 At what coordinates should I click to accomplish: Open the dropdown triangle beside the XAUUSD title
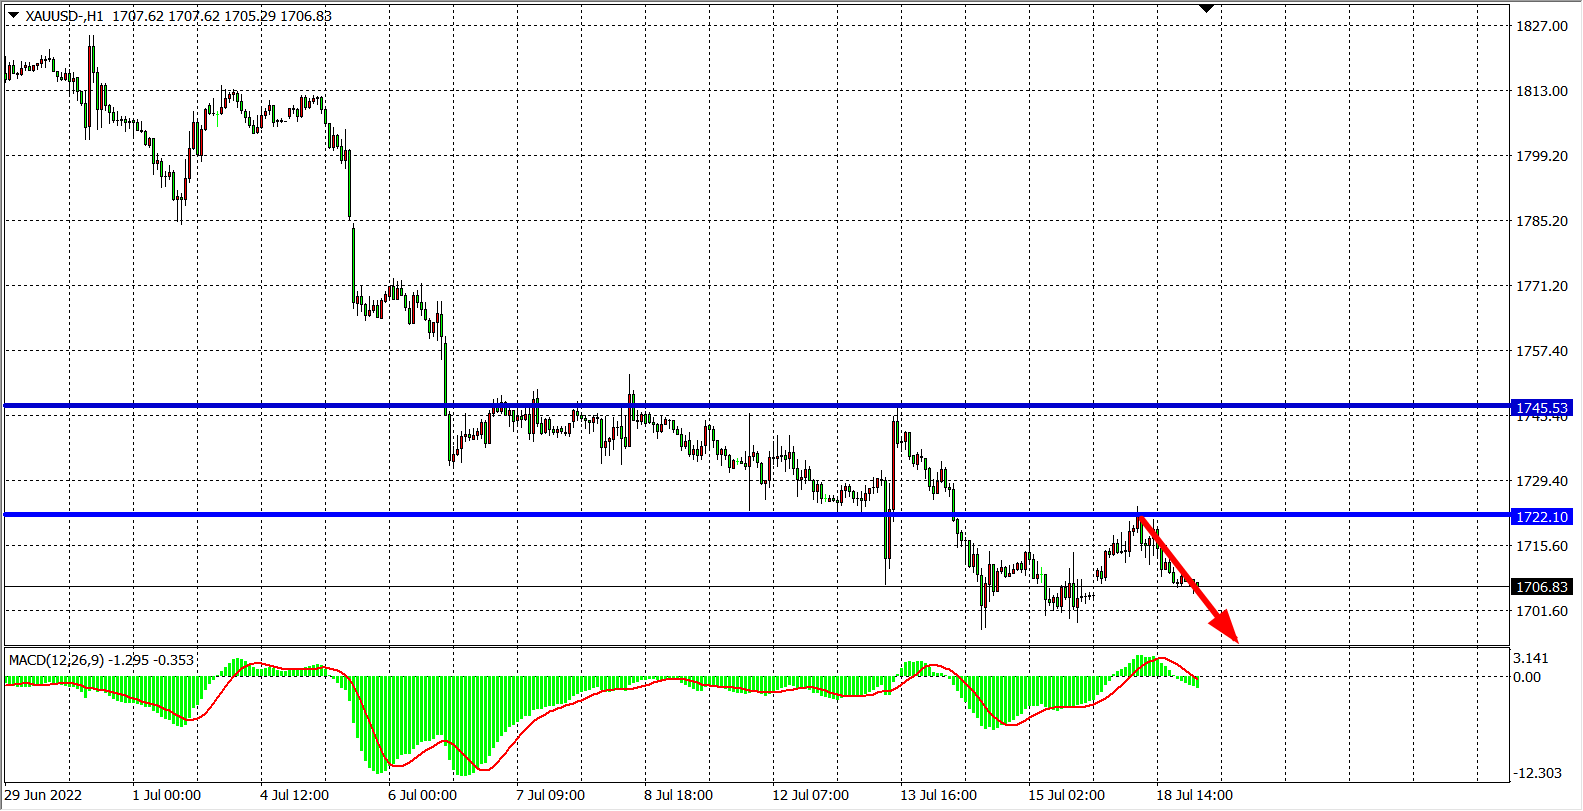coord(13,15)
